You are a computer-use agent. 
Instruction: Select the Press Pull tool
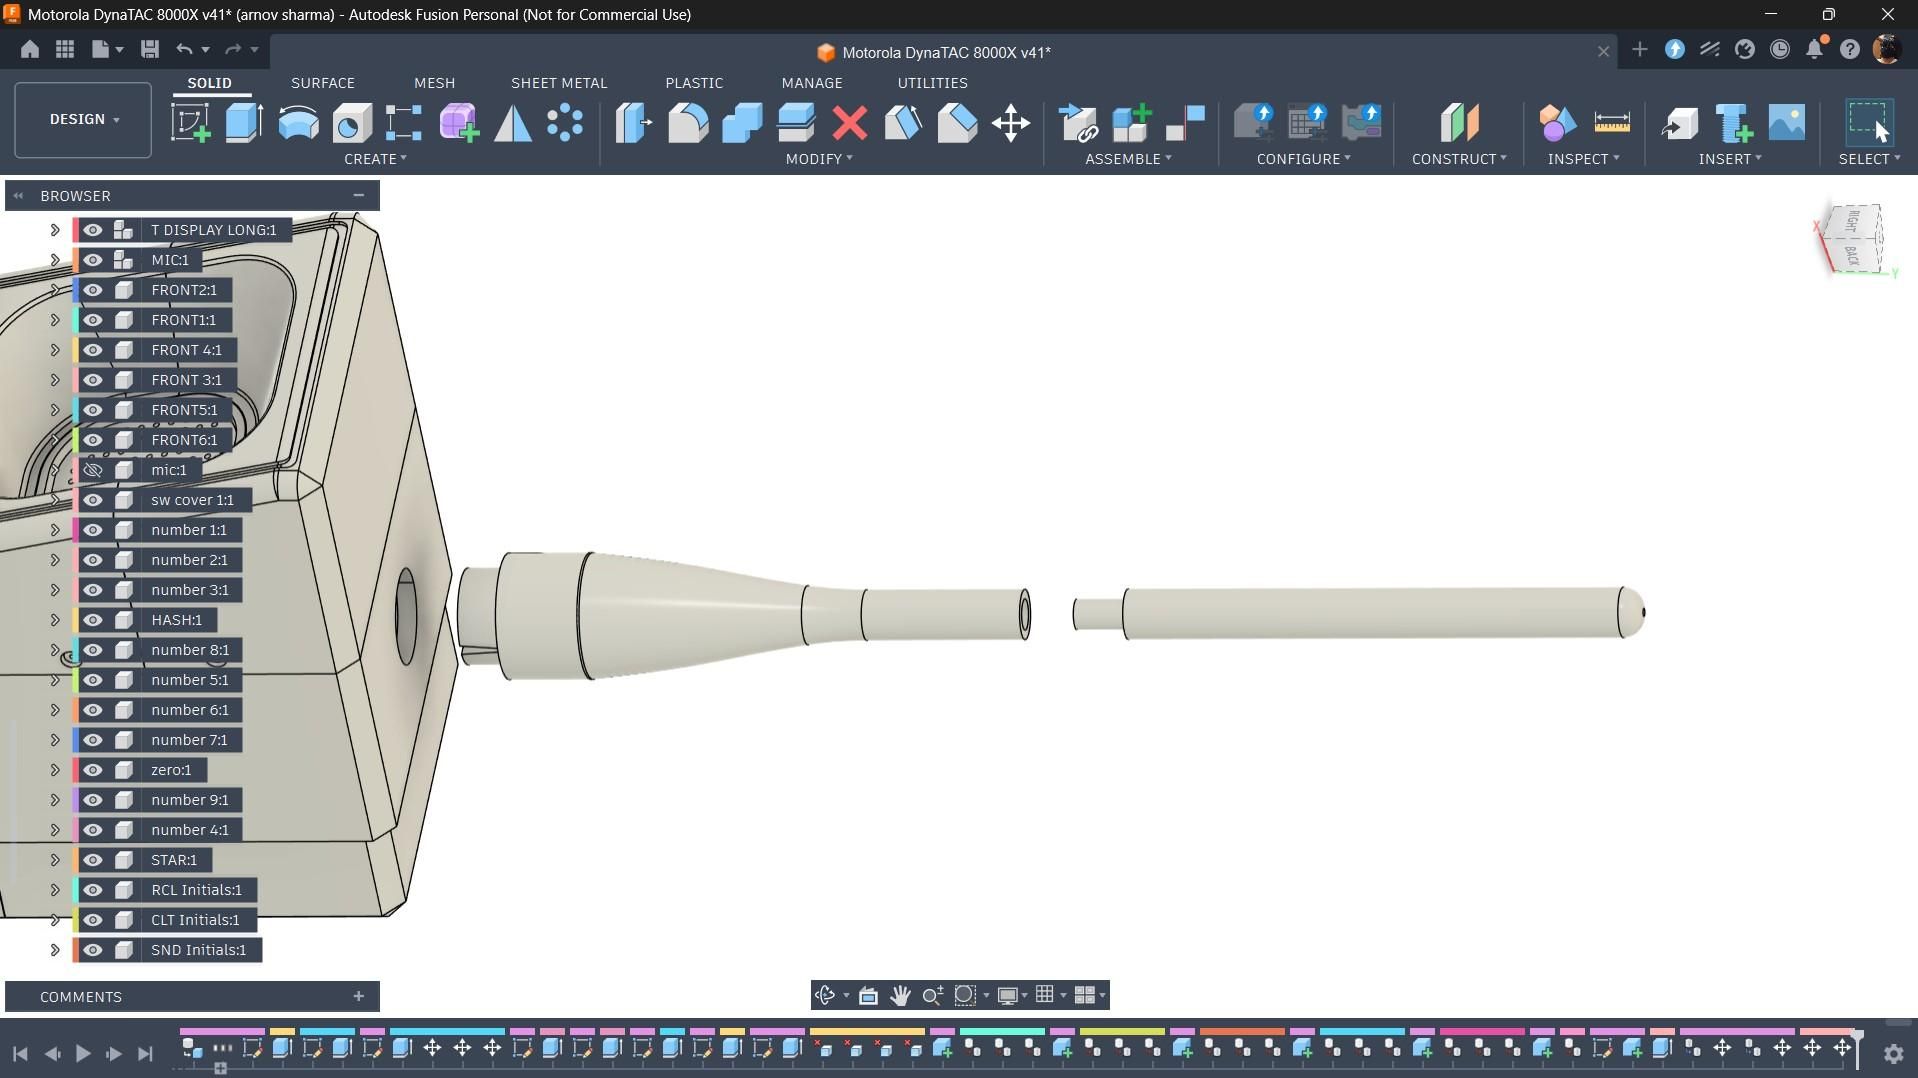[634, 123]
